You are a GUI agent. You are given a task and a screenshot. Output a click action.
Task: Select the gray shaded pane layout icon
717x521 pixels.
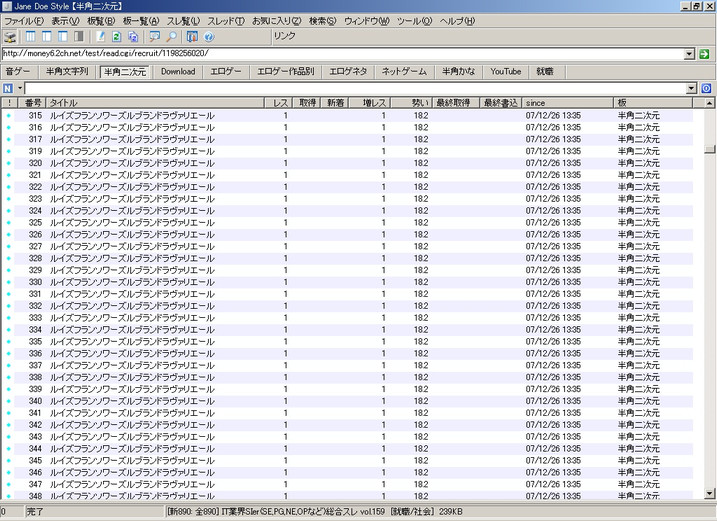(x=79, y=37)
